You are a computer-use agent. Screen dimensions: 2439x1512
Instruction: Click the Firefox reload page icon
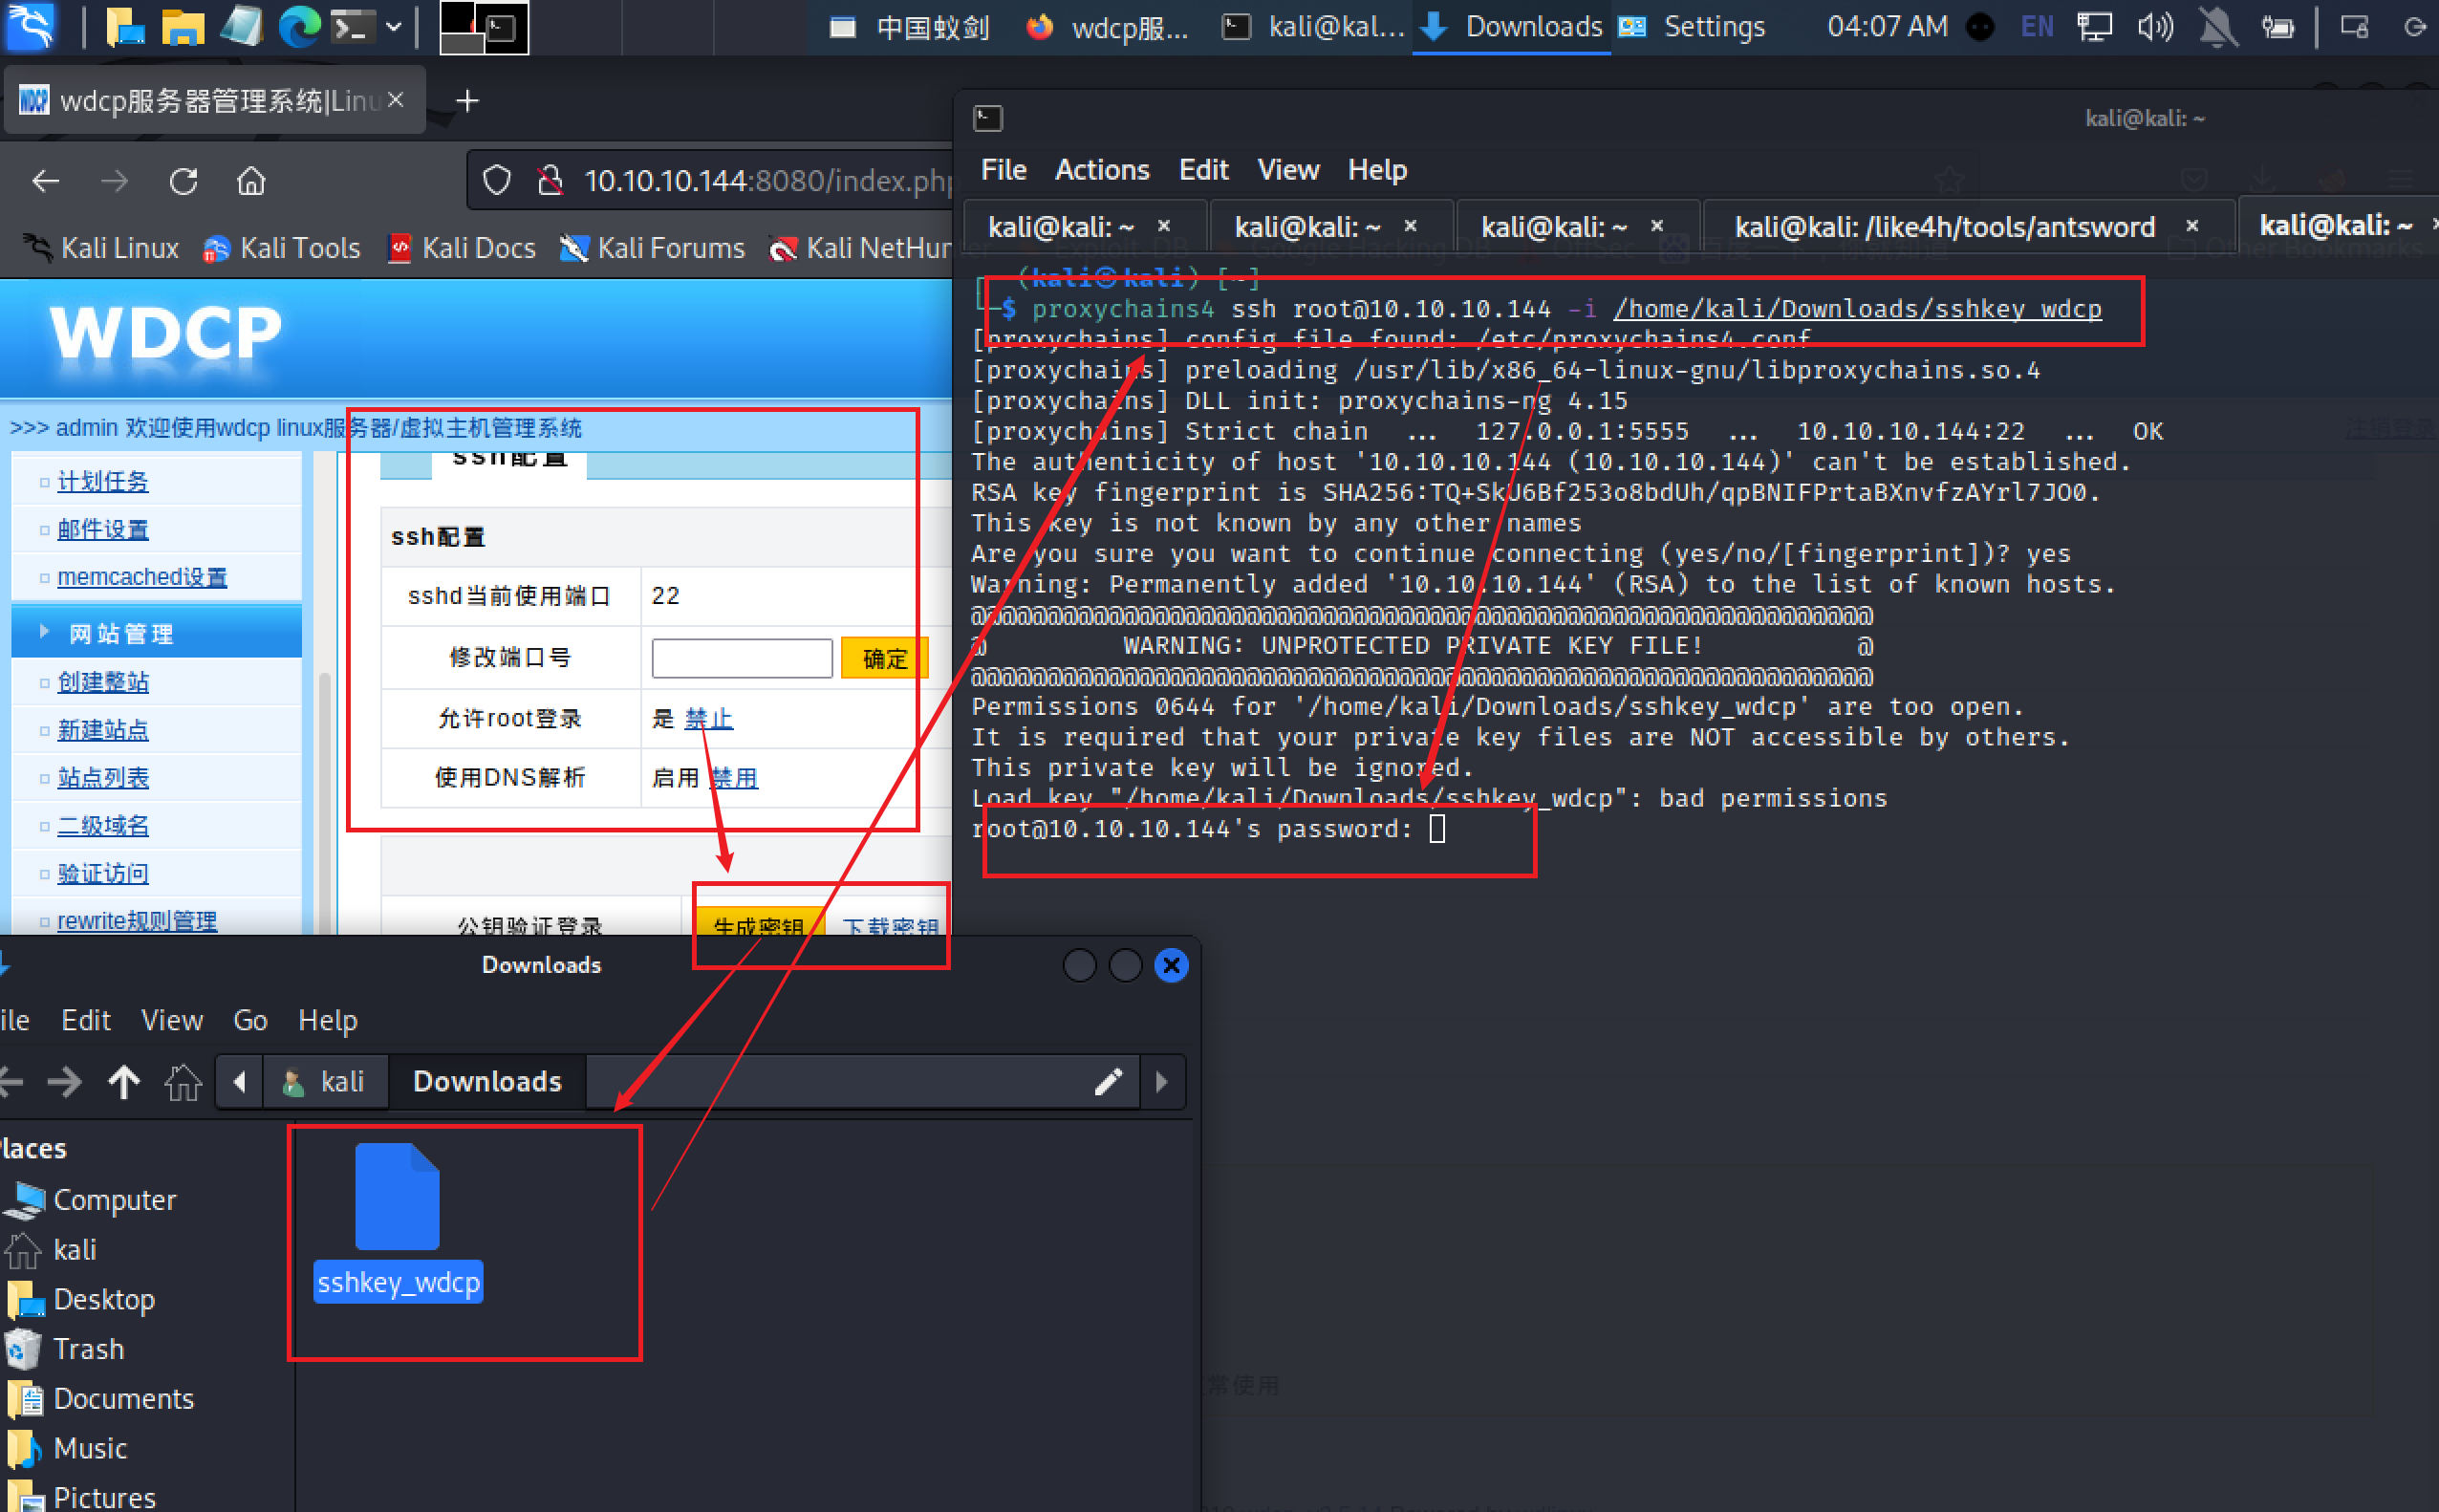(x=183, y=181)
